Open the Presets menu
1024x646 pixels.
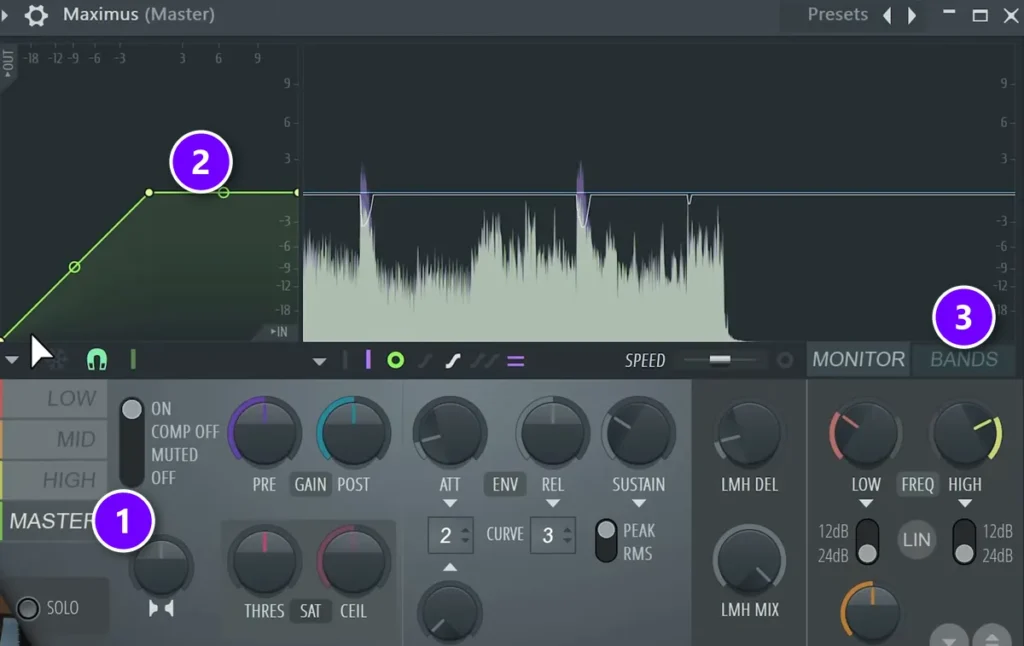click(x=837, y=14)
